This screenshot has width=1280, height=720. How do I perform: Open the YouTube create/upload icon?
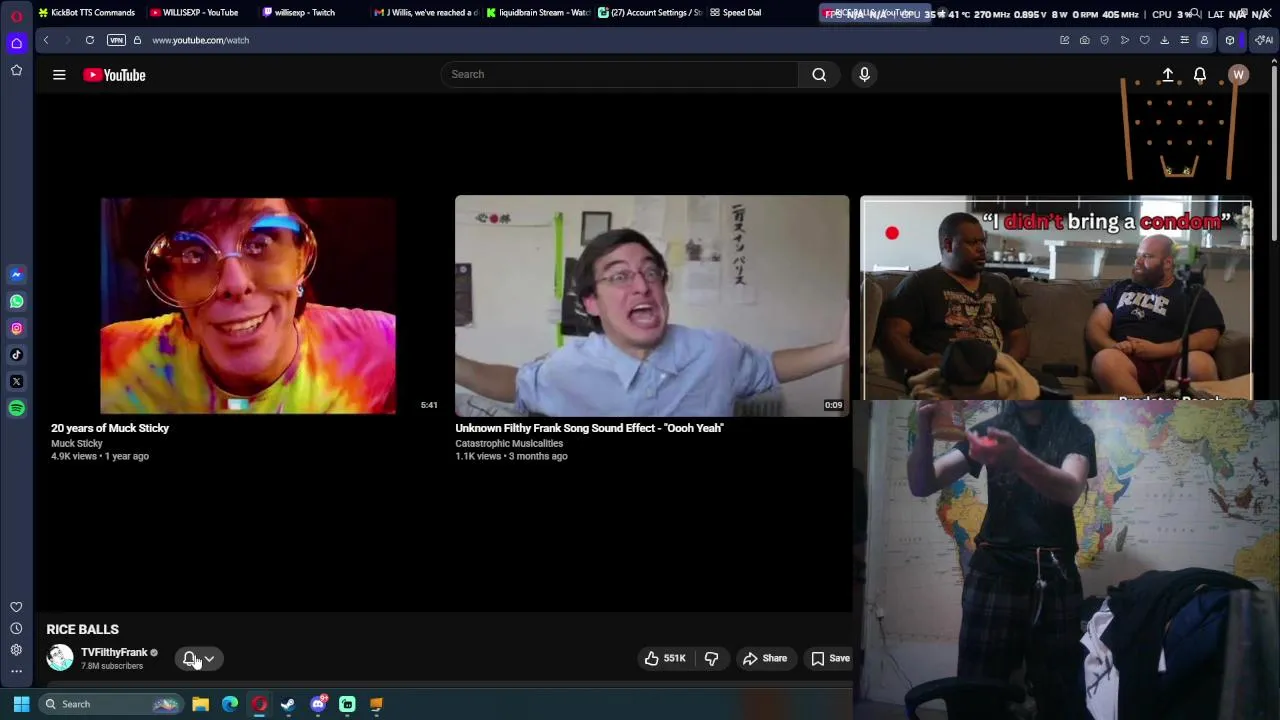[1167, 75]
